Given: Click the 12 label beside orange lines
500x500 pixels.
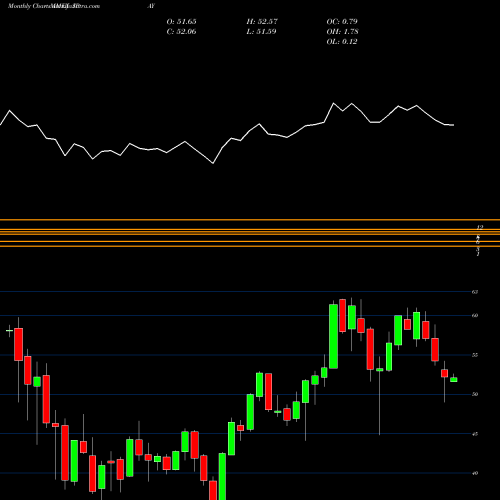Looking at the screenshot, I should point(479,227).
